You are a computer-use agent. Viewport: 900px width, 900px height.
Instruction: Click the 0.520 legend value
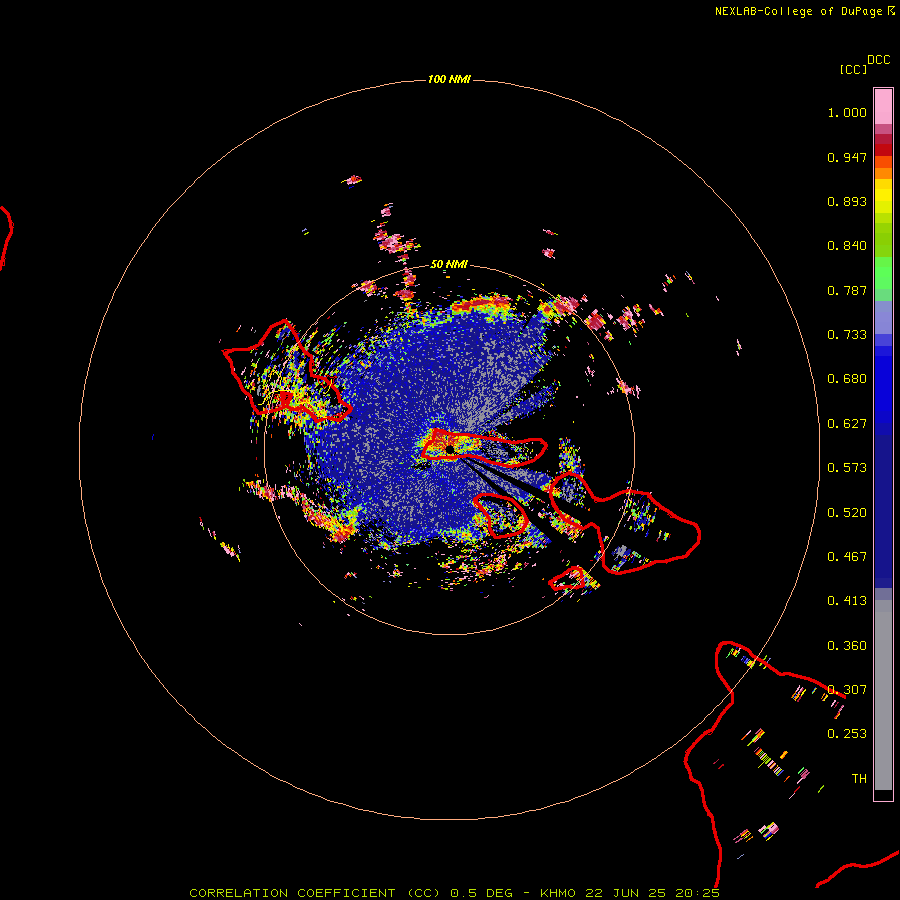(847, 513)
